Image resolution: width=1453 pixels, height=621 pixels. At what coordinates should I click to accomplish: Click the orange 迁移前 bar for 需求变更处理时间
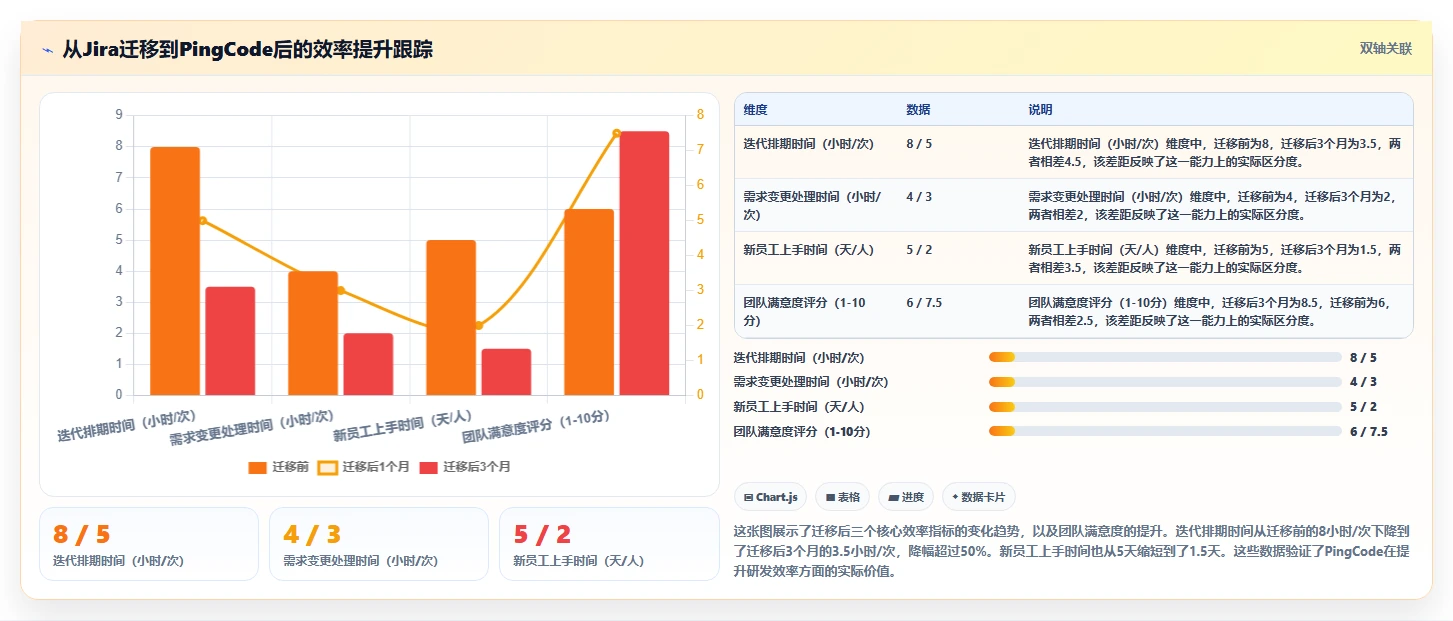click(x=313, y=333)
